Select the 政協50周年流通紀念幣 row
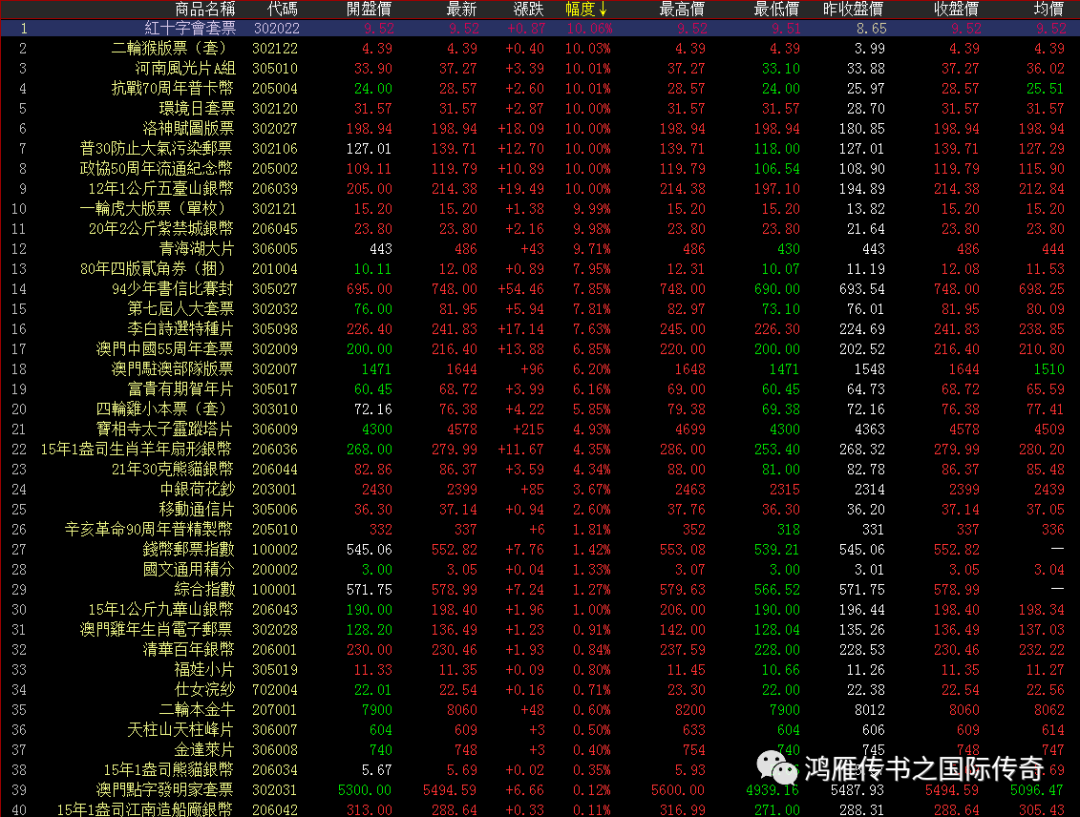This screenshot has height=817, width=1080. 540,169
